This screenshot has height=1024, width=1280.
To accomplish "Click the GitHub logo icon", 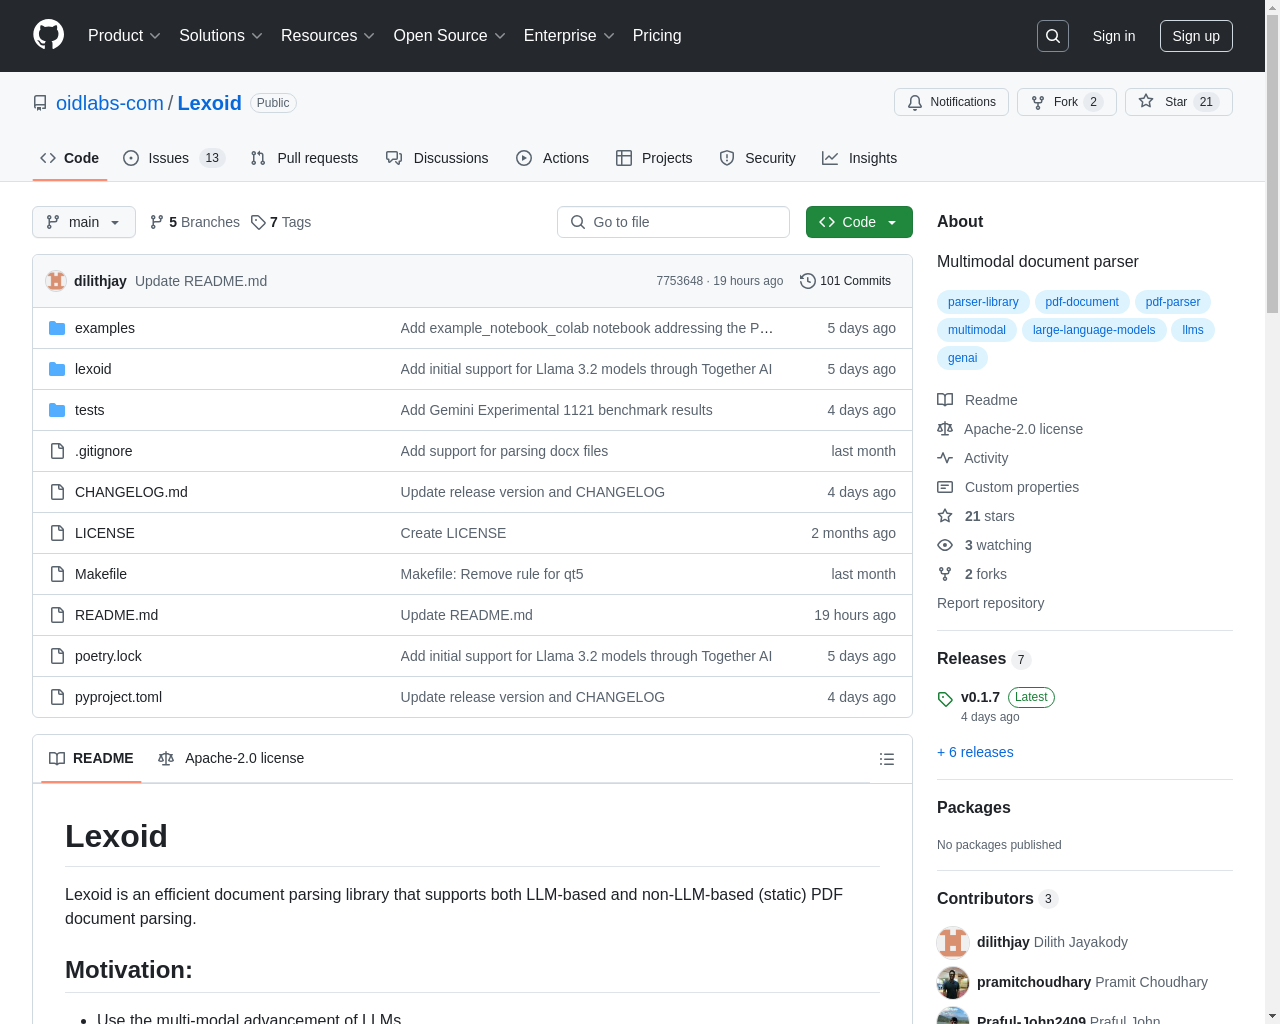I will 48,35.
